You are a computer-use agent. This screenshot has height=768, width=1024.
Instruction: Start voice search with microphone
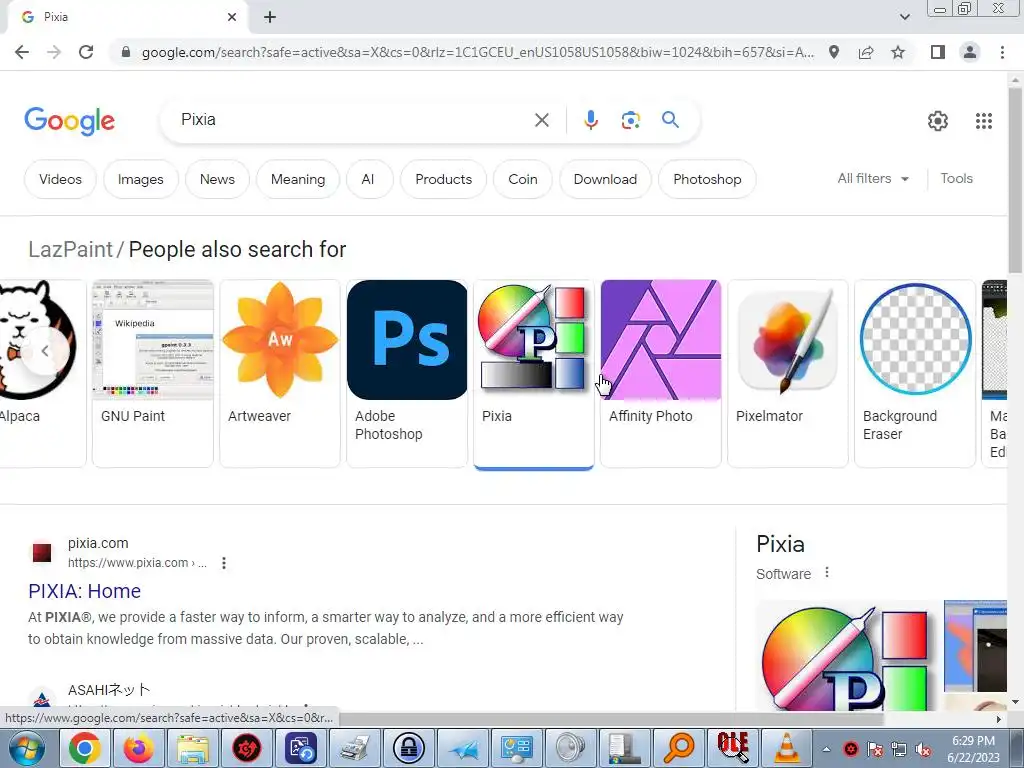click(590, 120)
